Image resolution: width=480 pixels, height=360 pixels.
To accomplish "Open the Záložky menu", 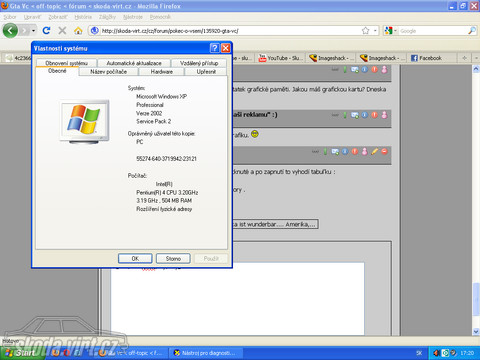I will (107, 17).
